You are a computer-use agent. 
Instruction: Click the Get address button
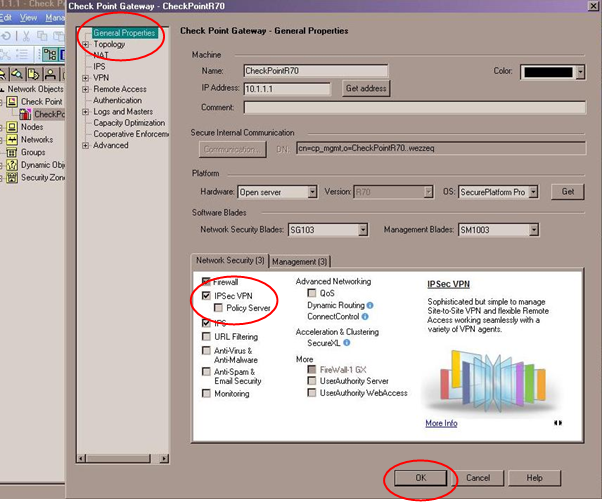(366, 88)
